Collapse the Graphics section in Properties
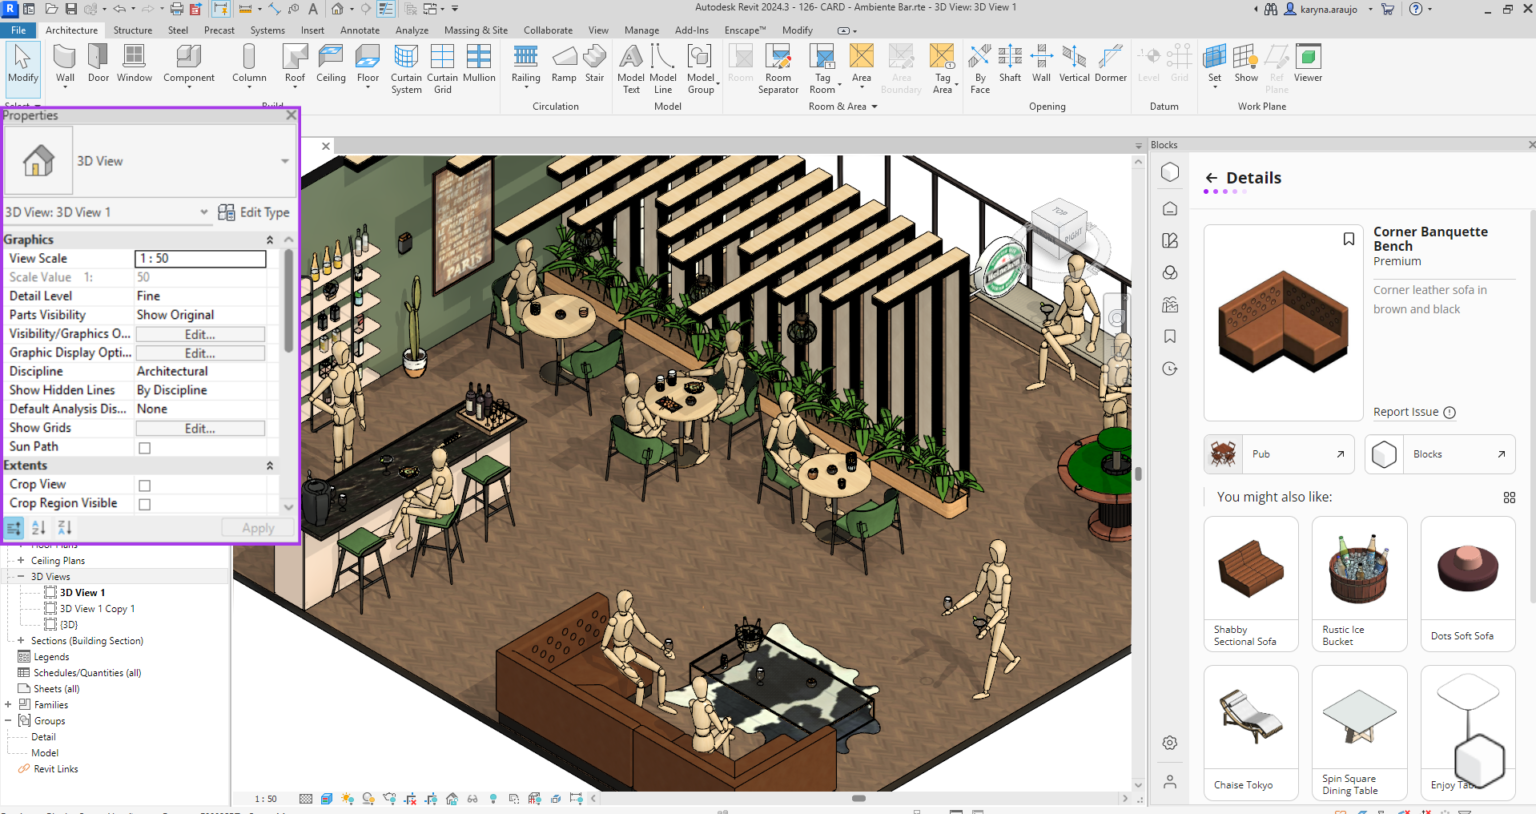The width and height of the screenshot is (1536, 814). [x=269, y=239]
